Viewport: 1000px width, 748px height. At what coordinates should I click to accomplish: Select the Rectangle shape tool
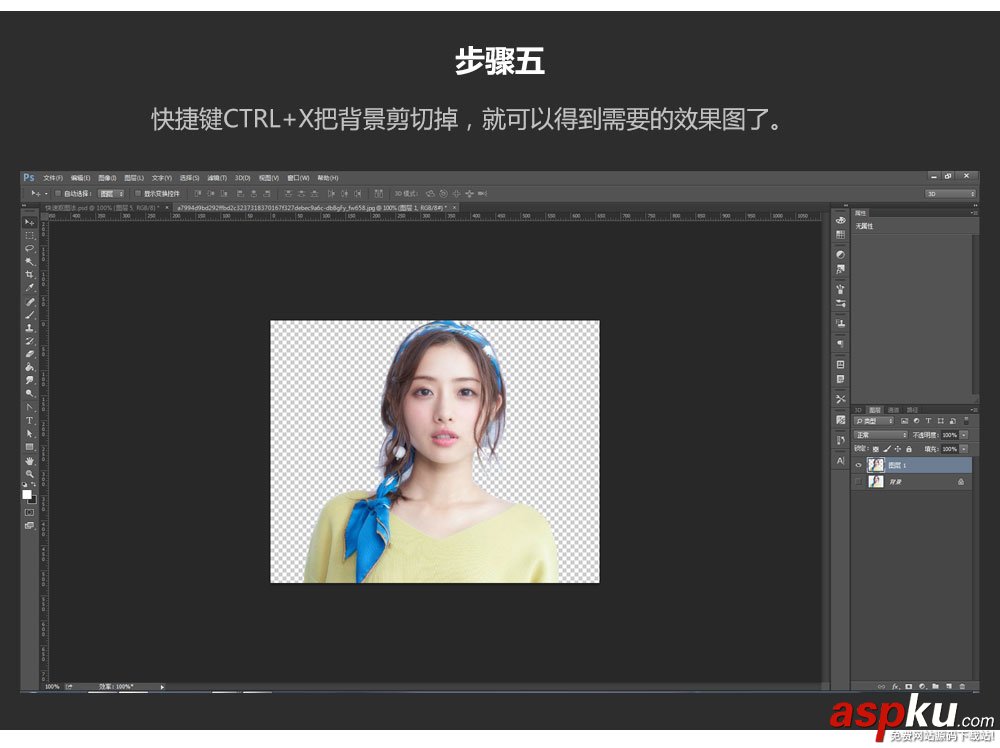point(29,447)
